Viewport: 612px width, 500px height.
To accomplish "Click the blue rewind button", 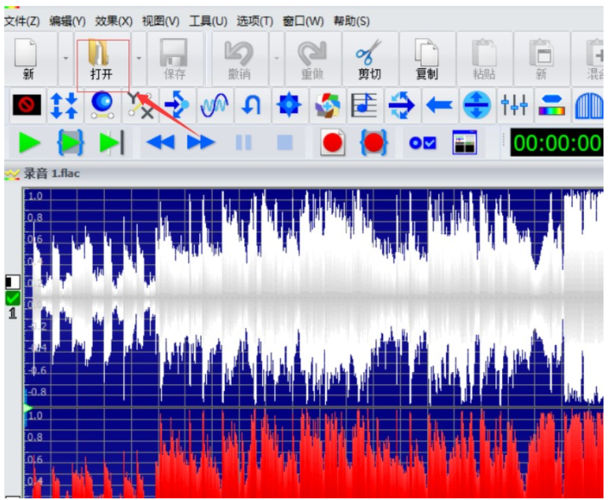I will click(160, 143).
